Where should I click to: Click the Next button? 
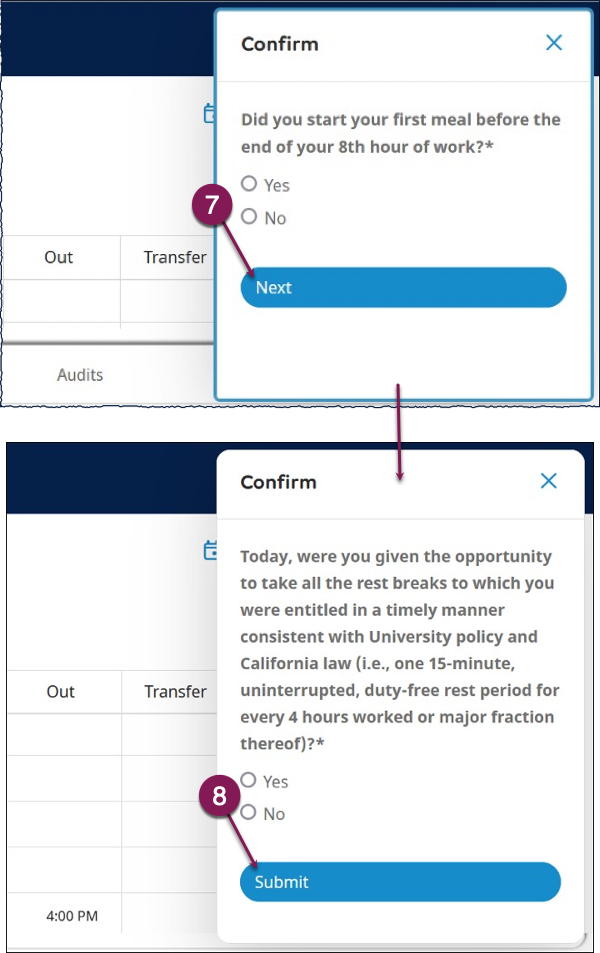tap(404, 287)
